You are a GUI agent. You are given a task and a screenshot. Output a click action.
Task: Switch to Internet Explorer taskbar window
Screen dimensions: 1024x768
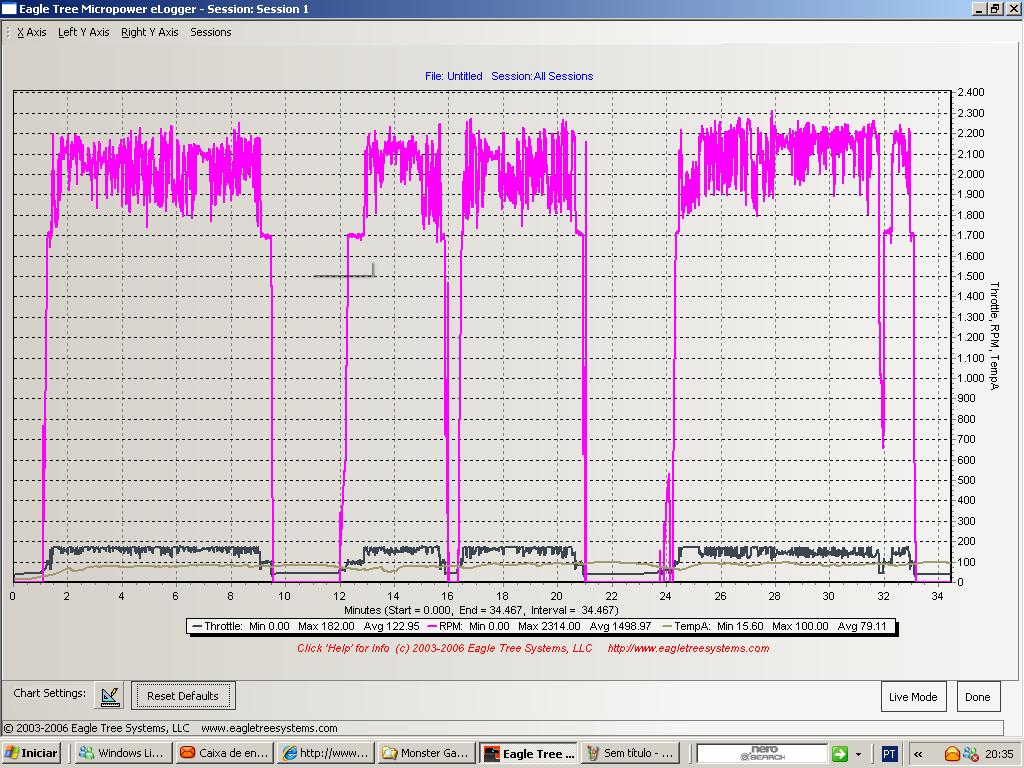[x=324, y=753]
